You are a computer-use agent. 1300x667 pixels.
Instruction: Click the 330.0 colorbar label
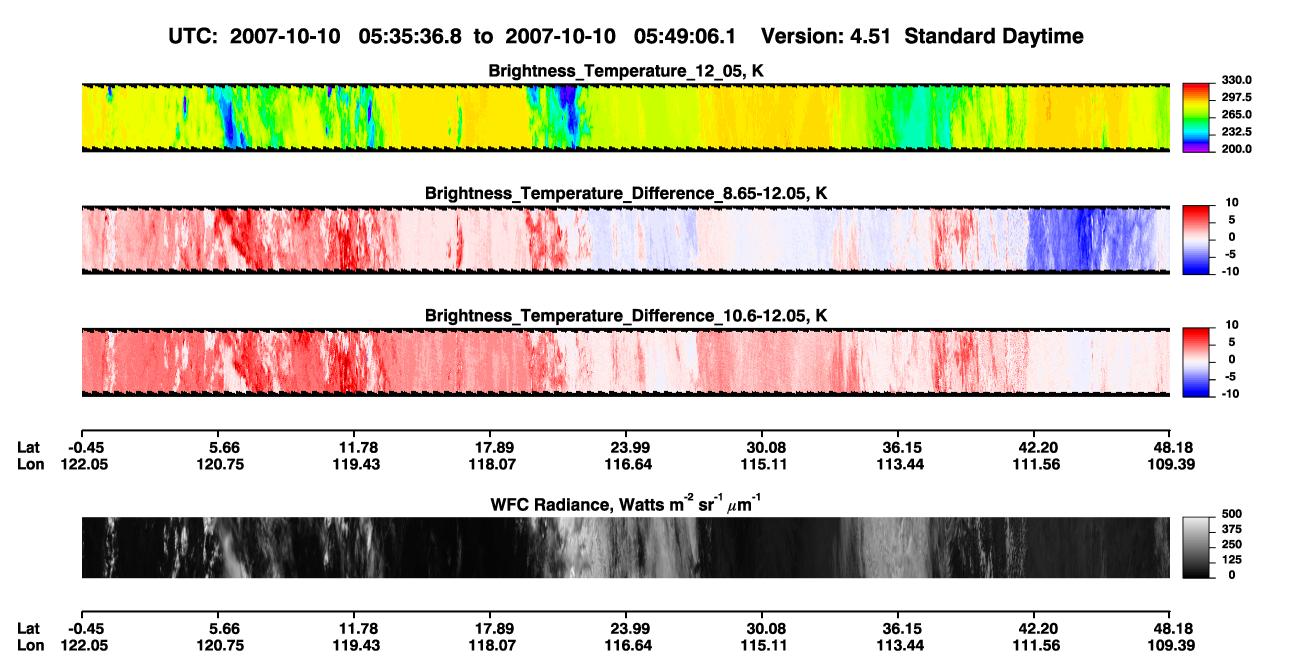[1237, 80]
